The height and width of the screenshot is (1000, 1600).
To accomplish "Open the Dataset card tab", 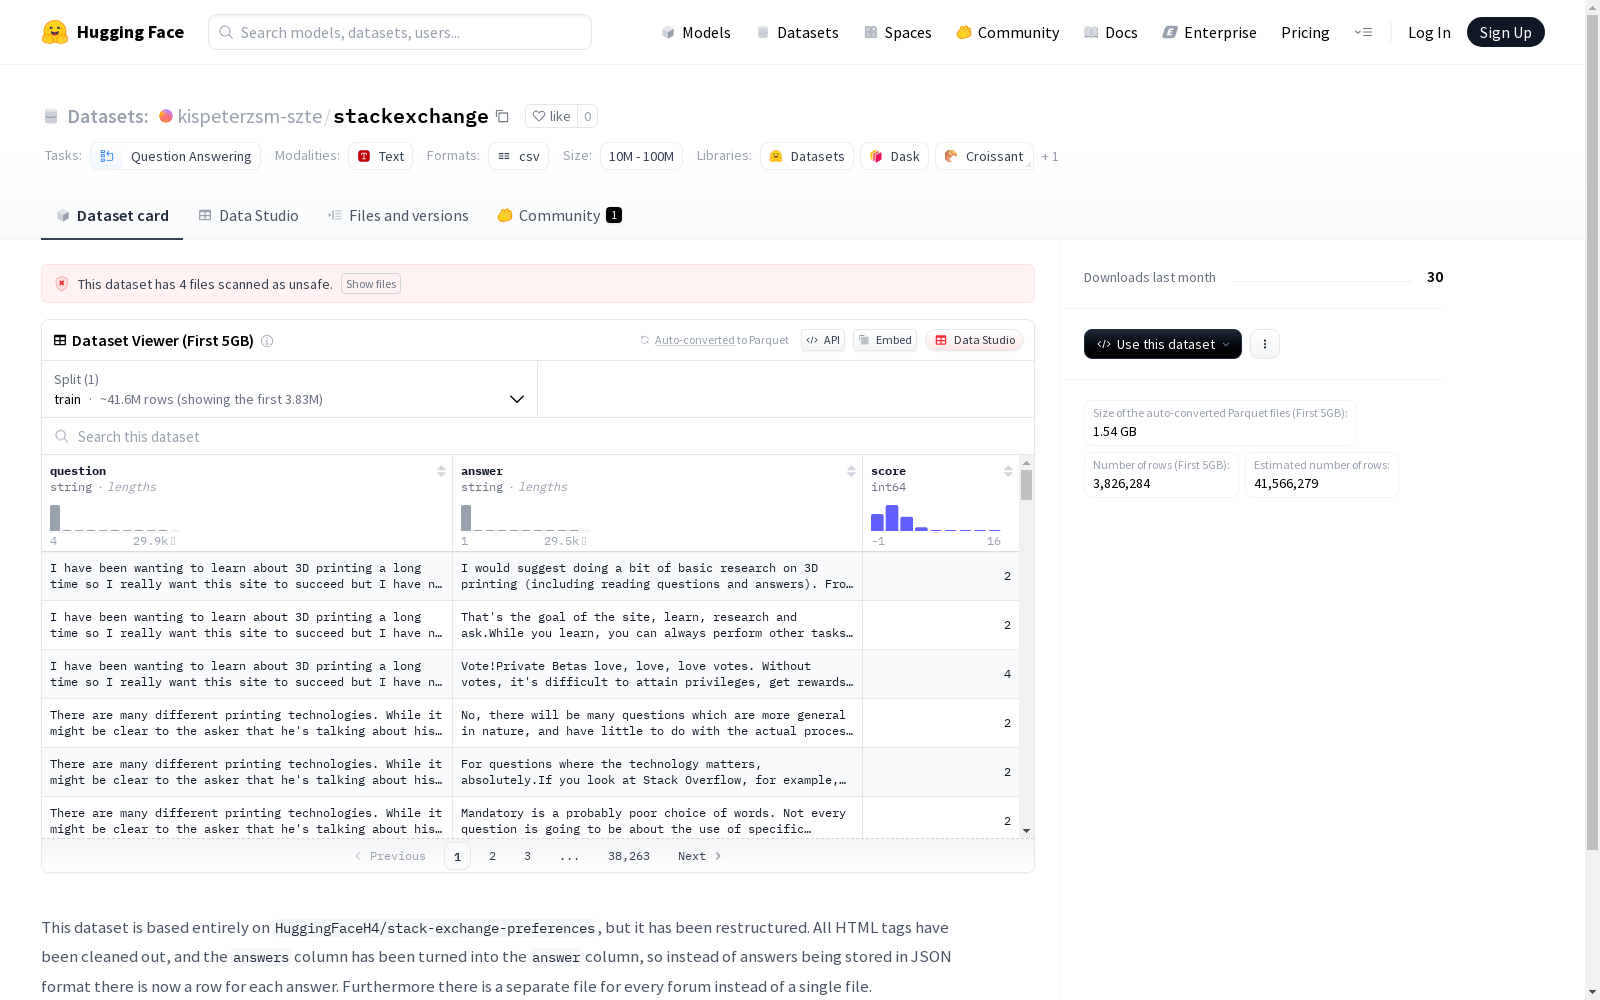I will coord(112,216).
